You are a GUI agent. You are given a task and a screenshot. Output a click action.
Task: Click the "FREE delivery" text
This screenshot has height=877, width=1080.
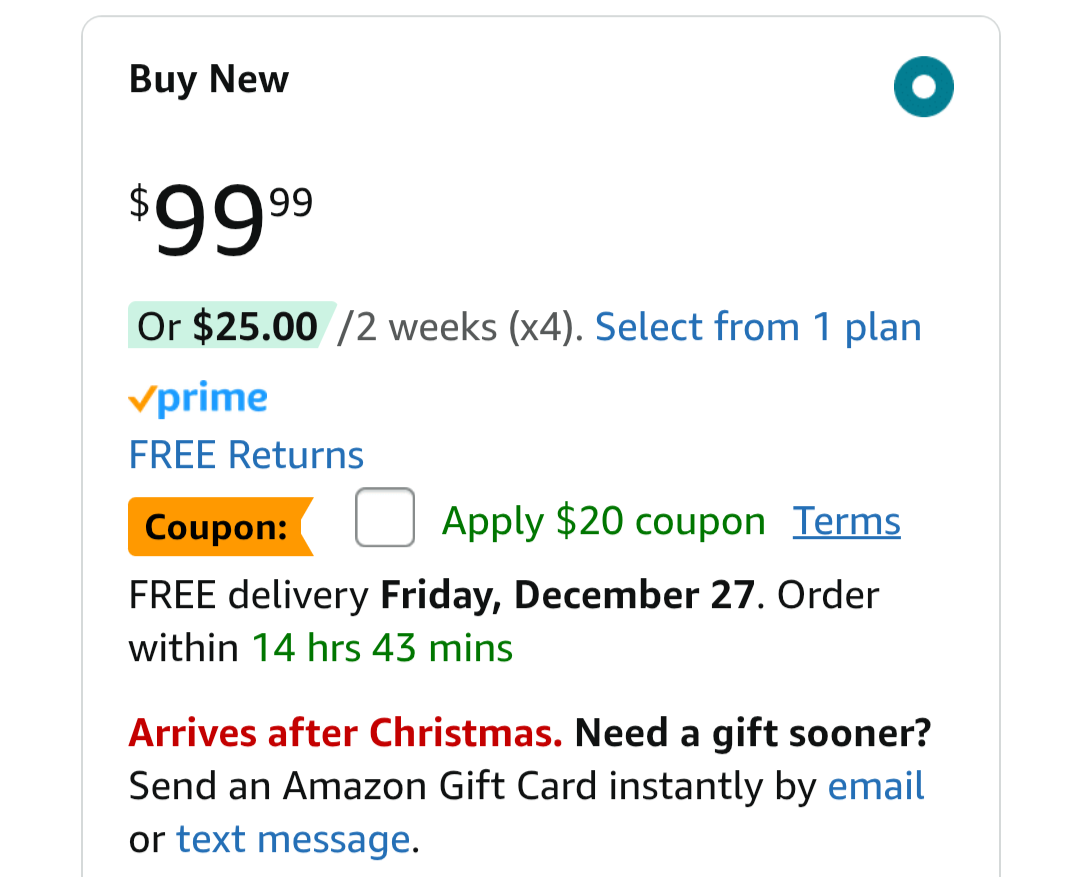tap(249, 595)
